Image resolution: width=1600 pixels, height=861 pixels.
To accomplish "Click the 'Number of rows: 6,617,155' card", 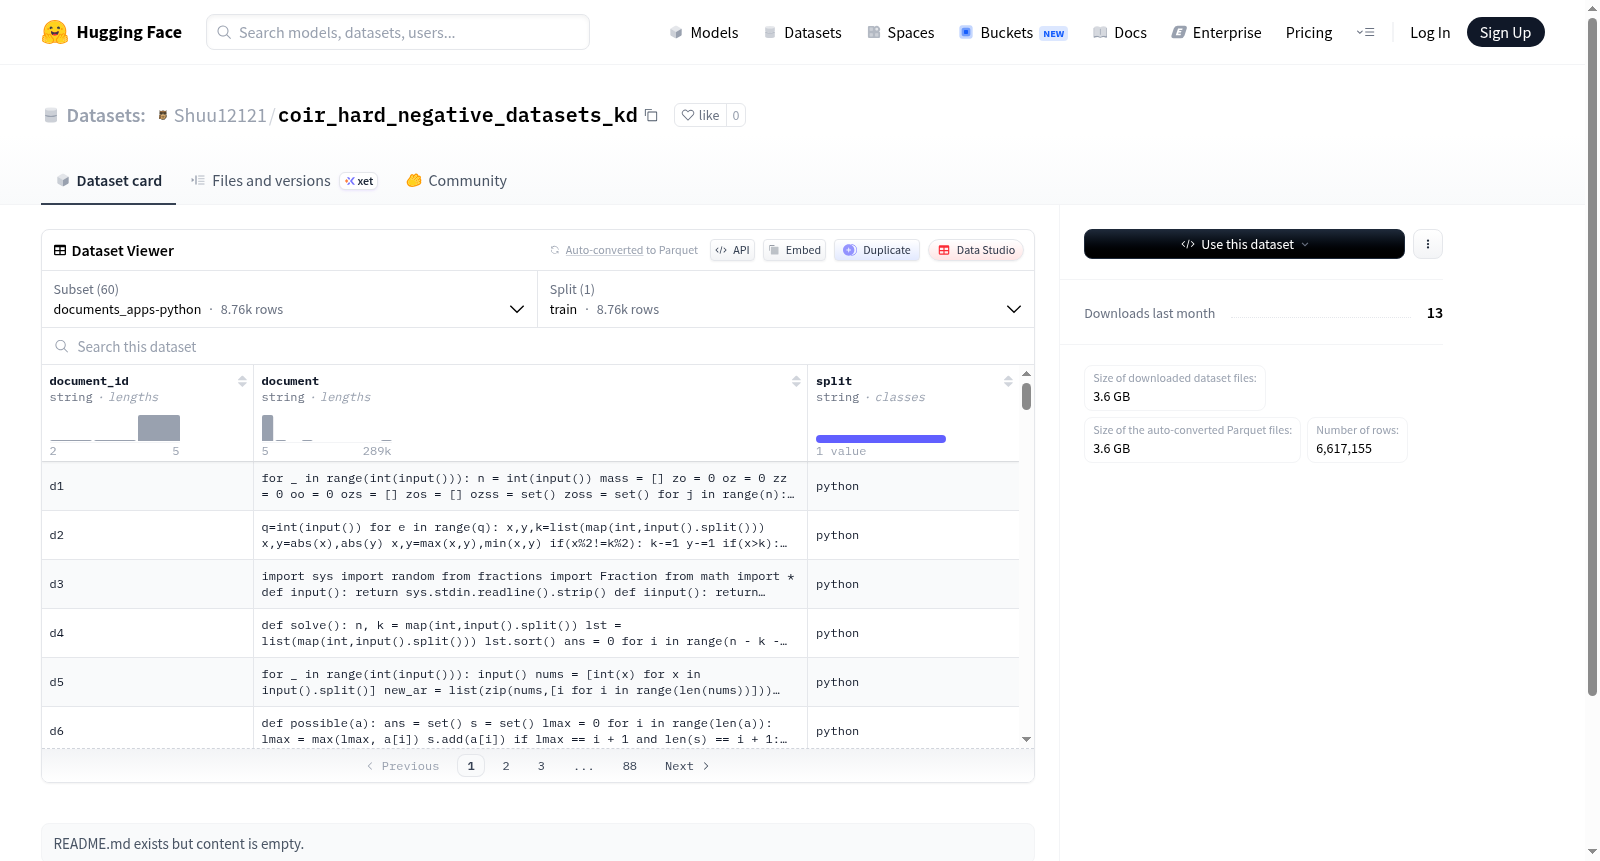I will click(x=1357, y=440).
